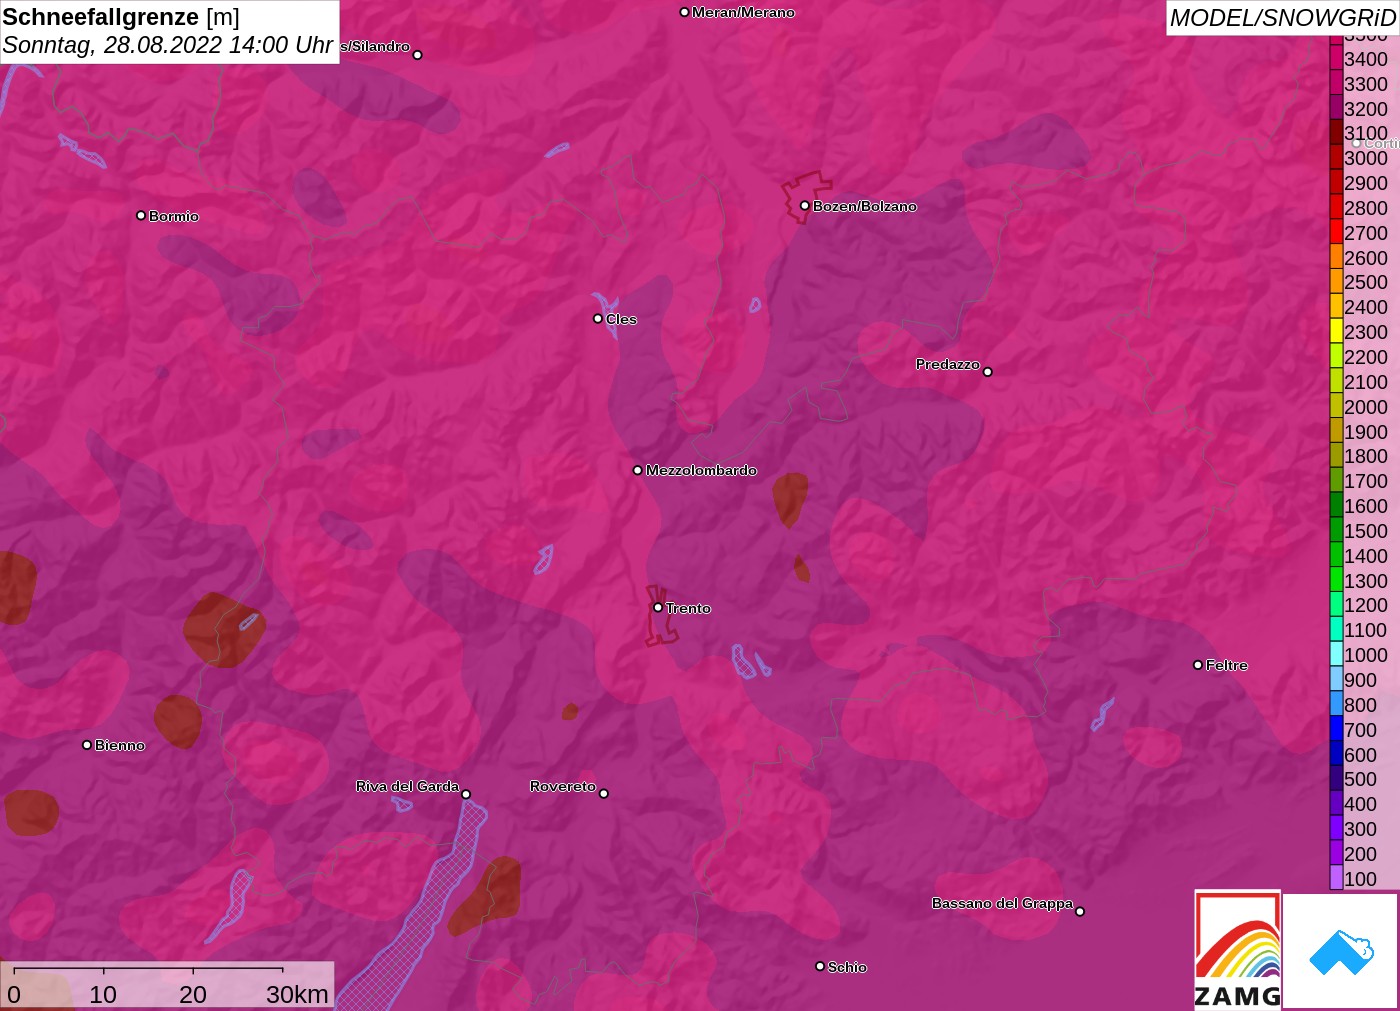Pick the 2300 yellow legend swatch
This screenshot has height=1011, width=1400.
click(1336, 331)
